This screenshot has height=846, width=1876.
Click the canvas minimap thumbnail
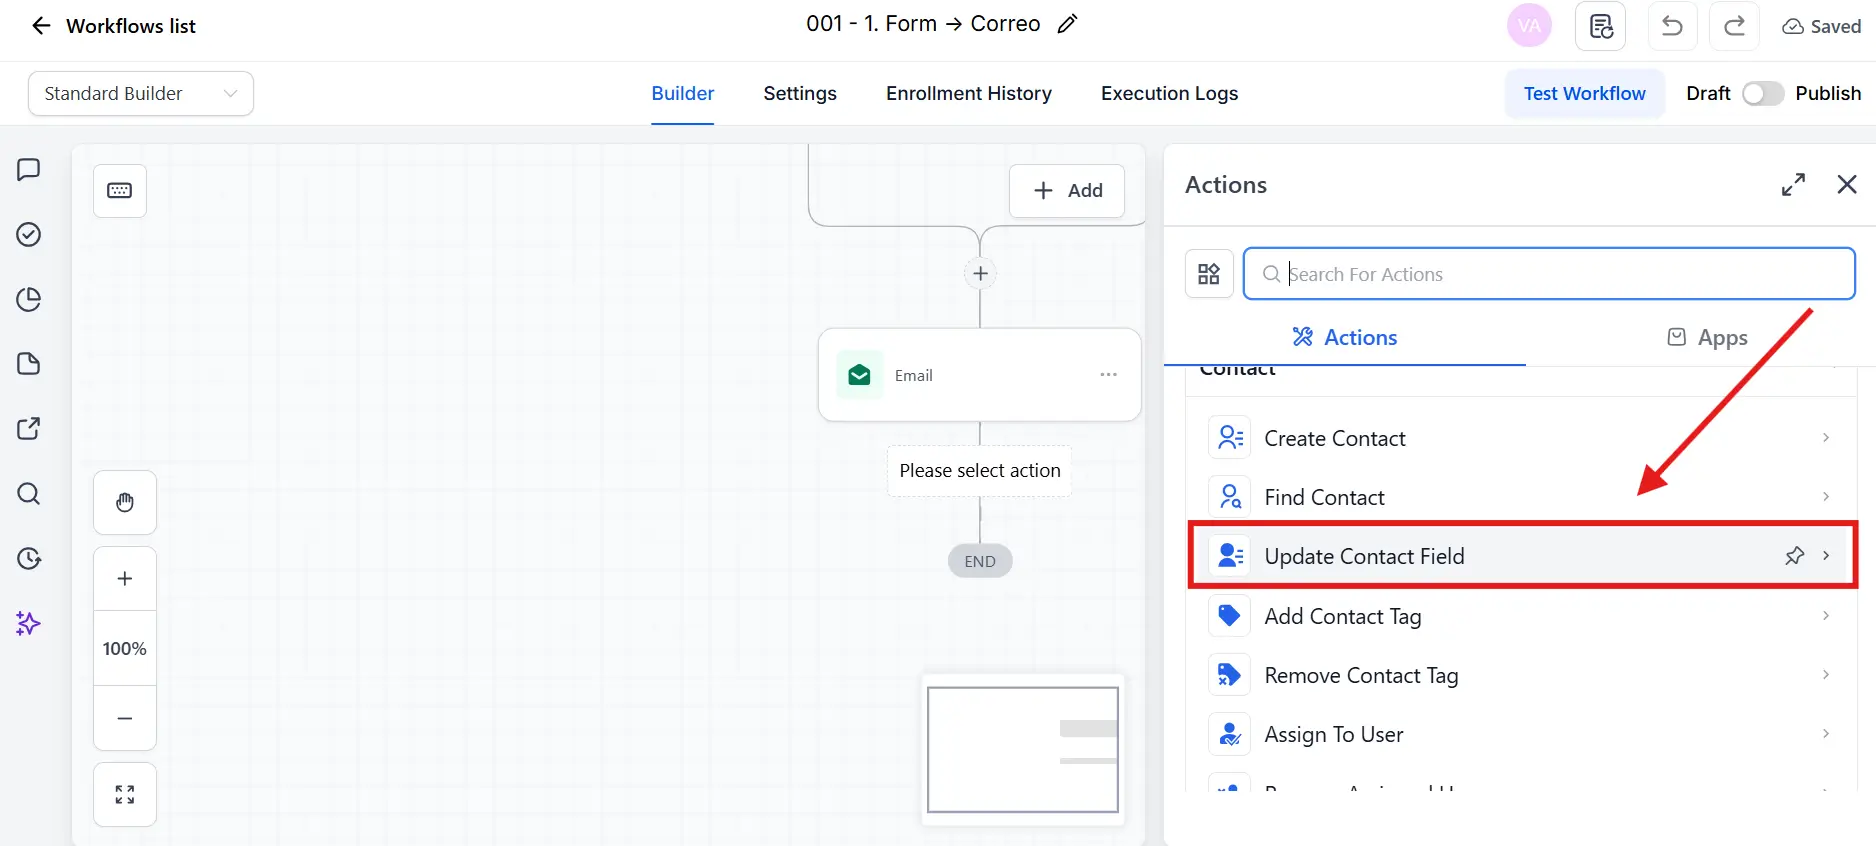click(x=1023, y=750)
